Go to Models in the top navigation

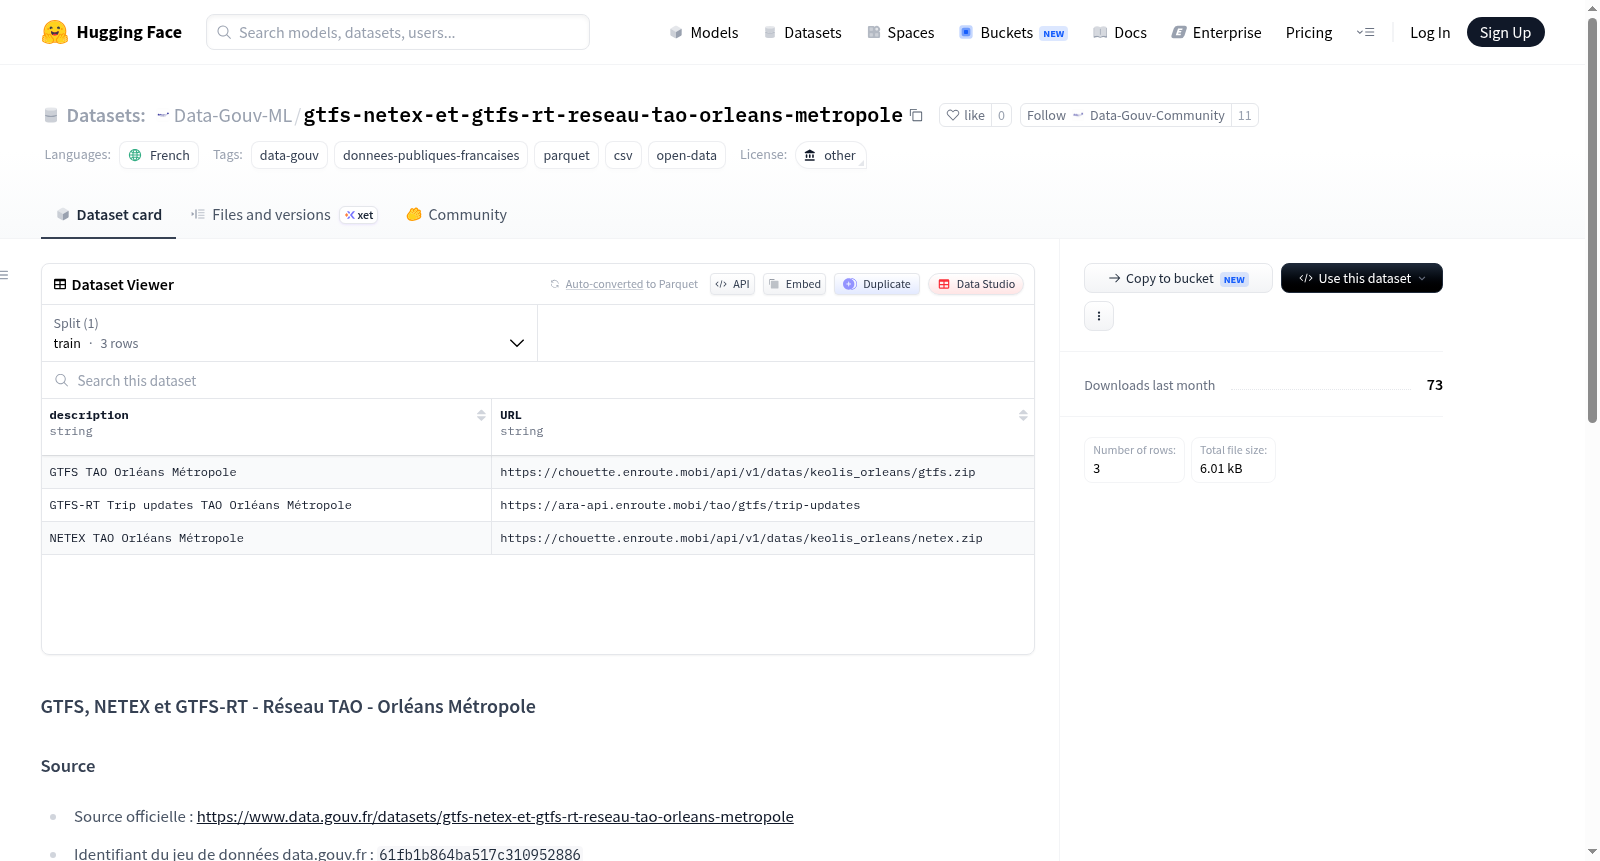(x=704, y=32)
